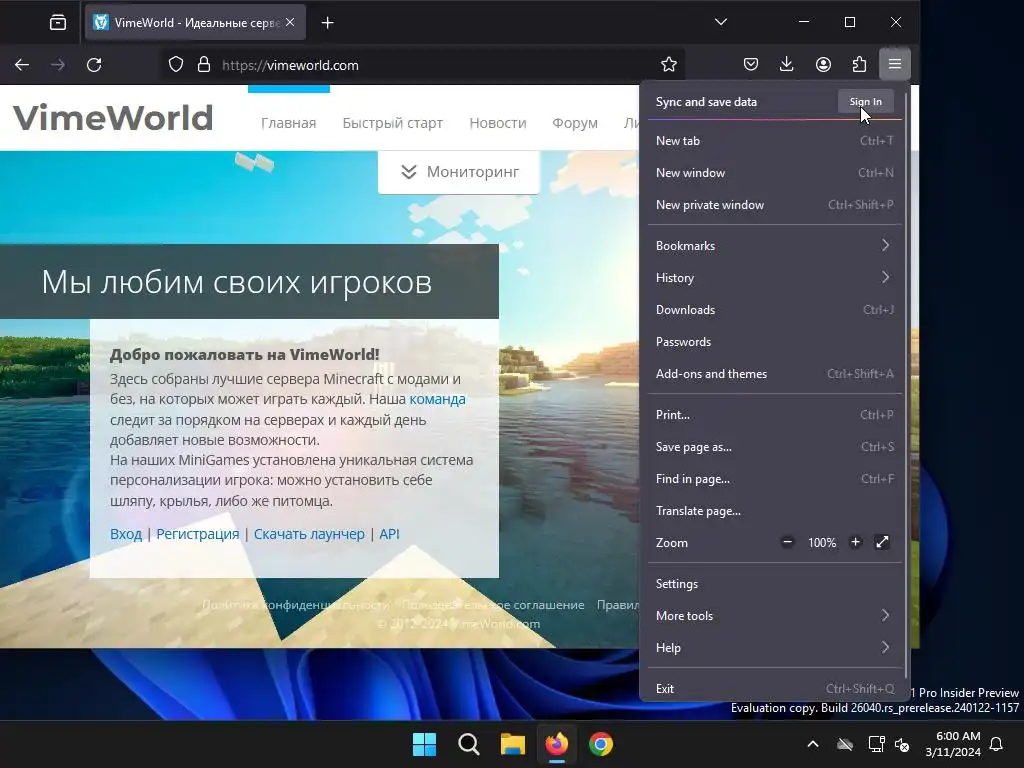
Task: Choose New private window
Action: click(x=775, y=204)
